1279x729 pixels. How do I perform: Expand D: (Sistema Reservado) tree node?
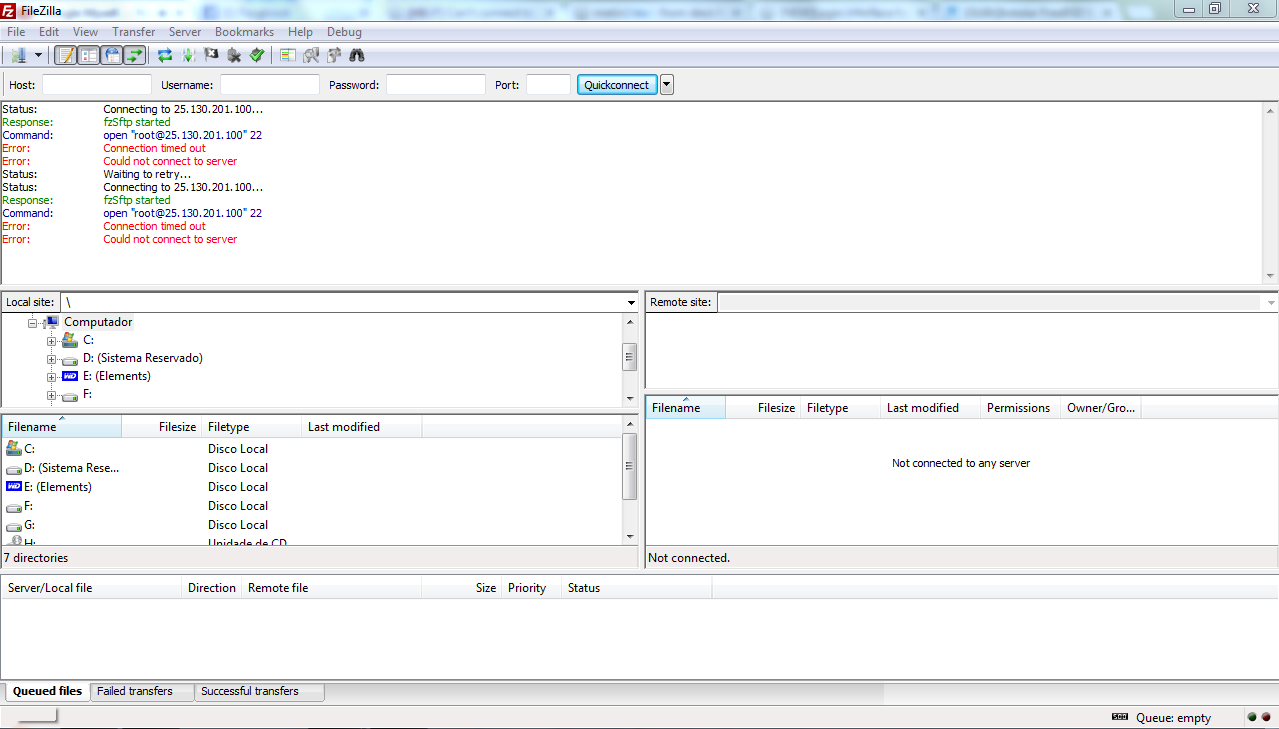click(x=51, y=359)
